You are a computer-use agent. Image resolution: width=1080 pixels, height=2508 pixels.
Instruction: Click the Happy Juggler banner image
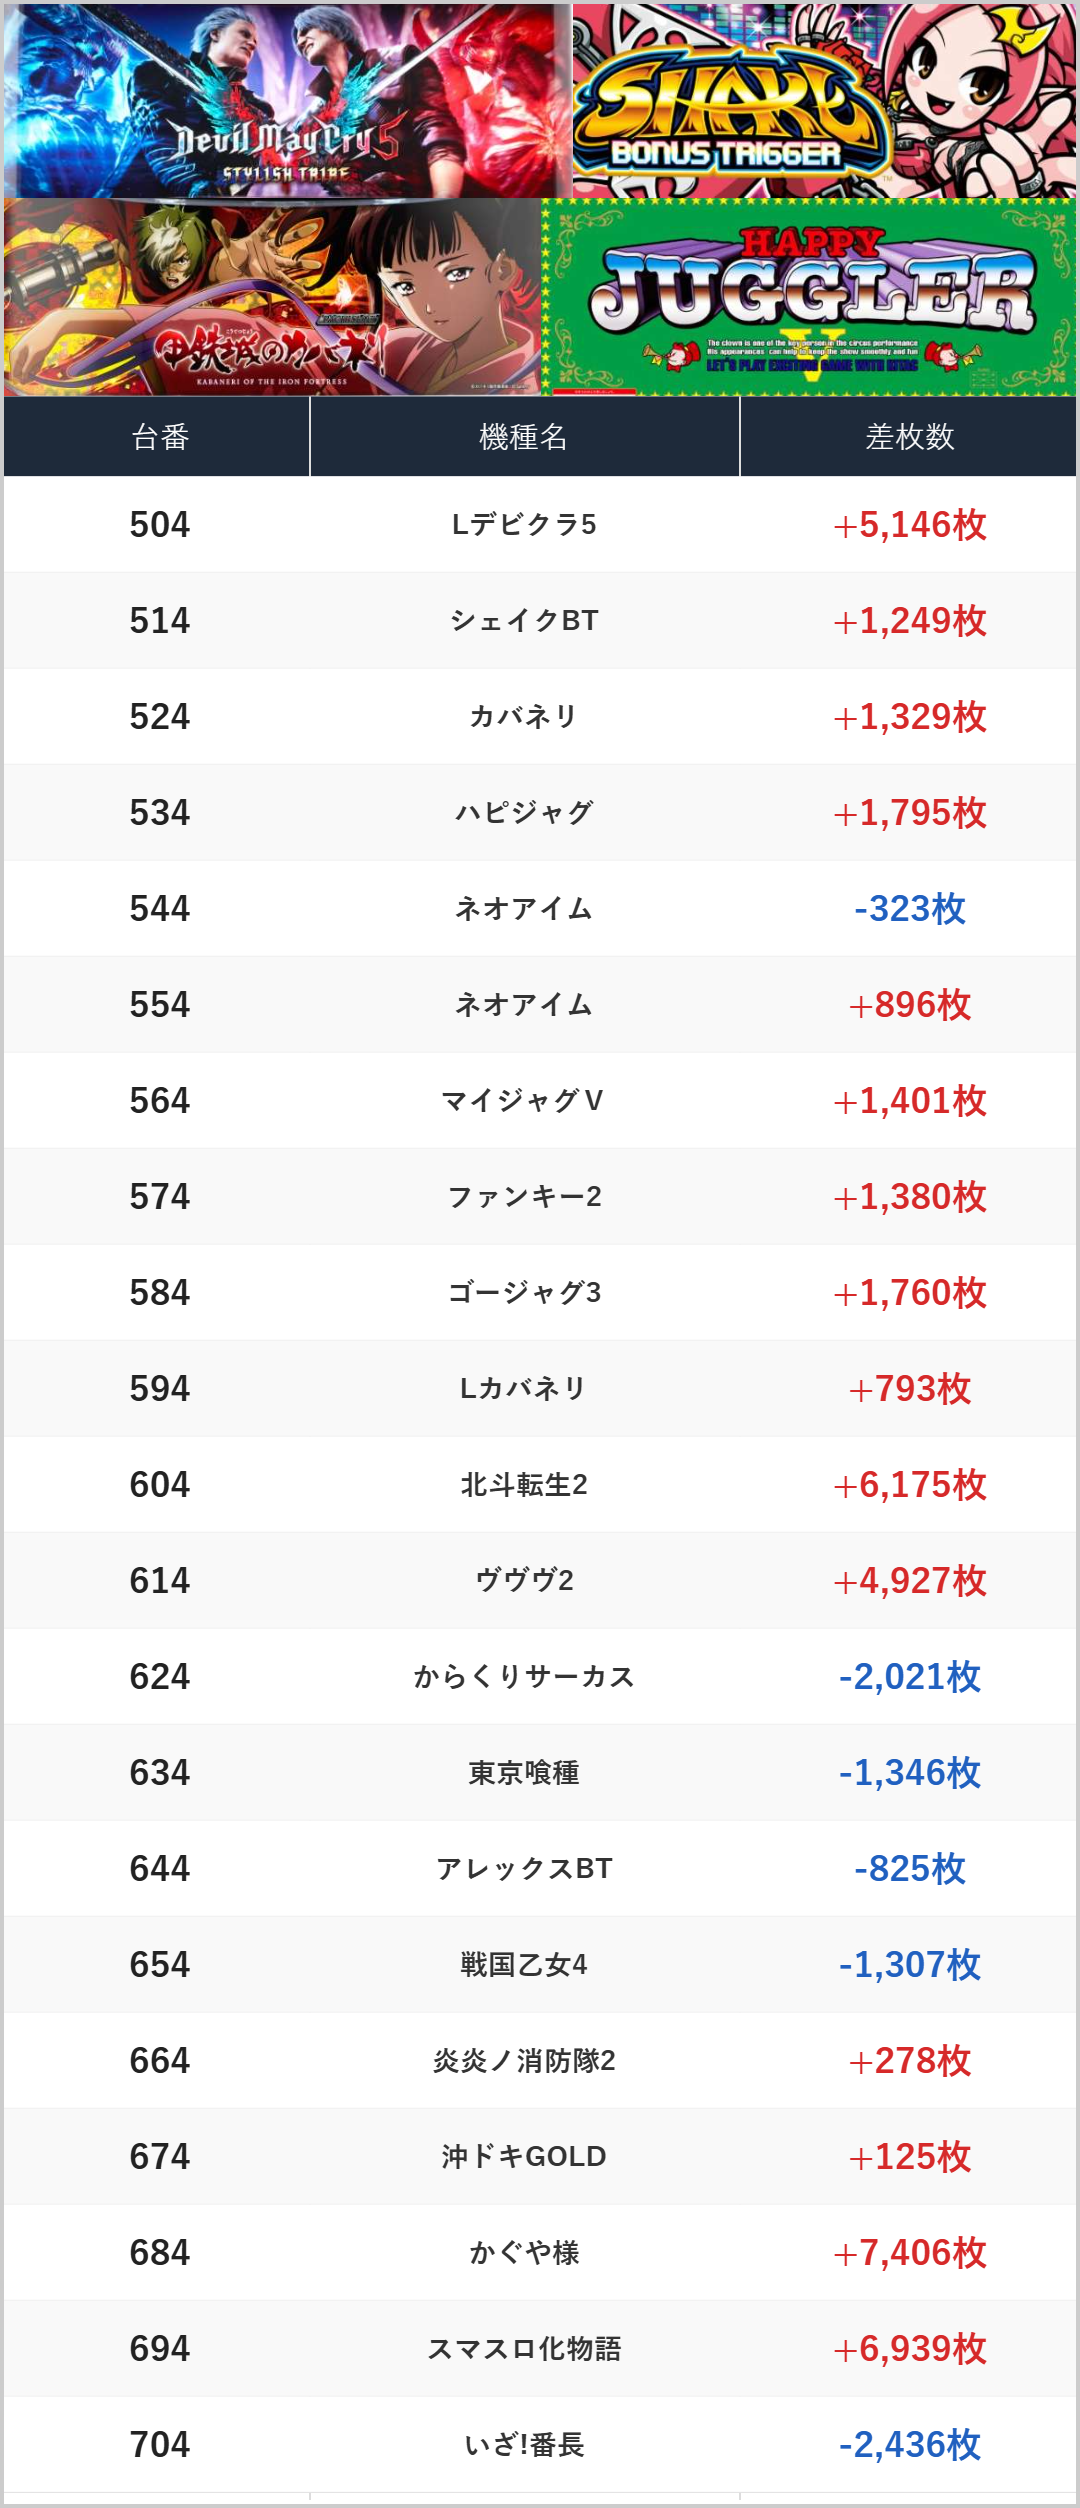point(808,297)
